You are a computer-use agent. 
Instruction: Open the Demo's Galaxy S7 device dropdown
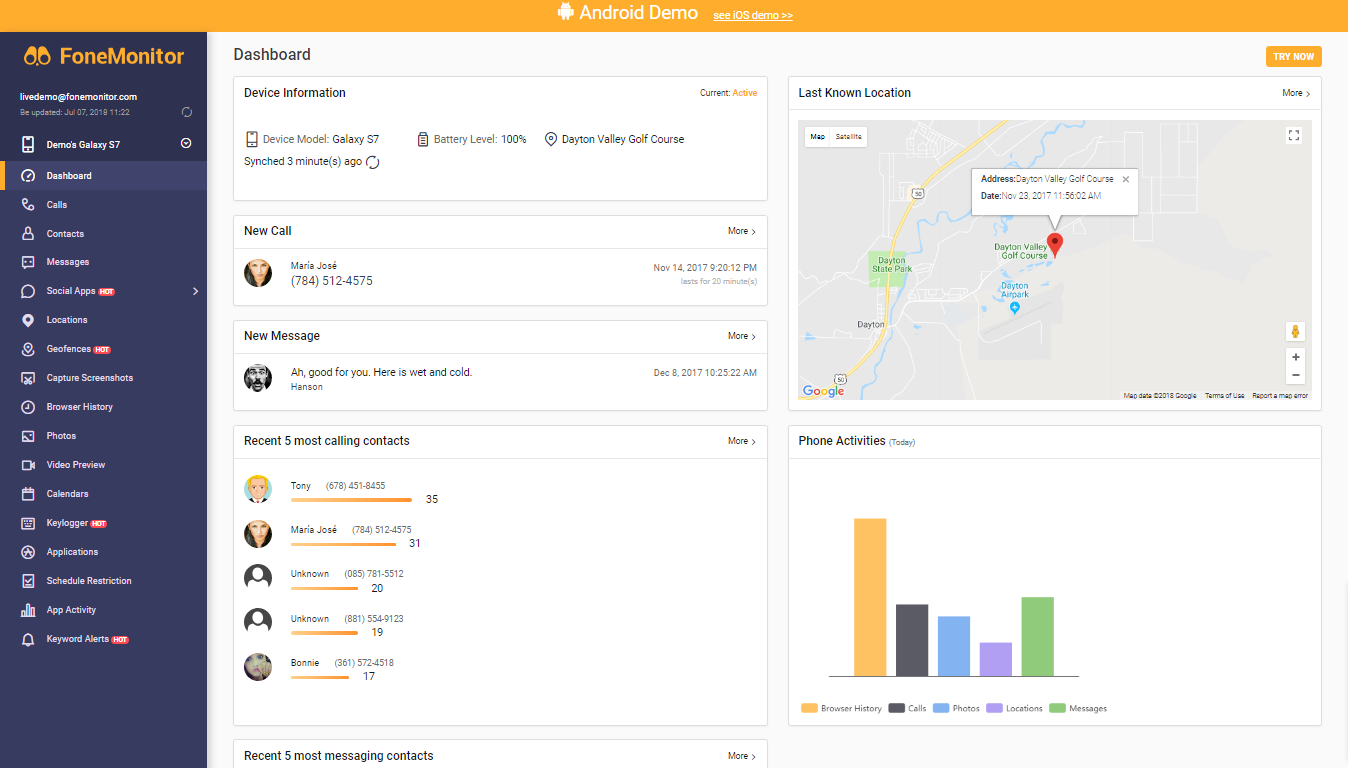(186, 144)
